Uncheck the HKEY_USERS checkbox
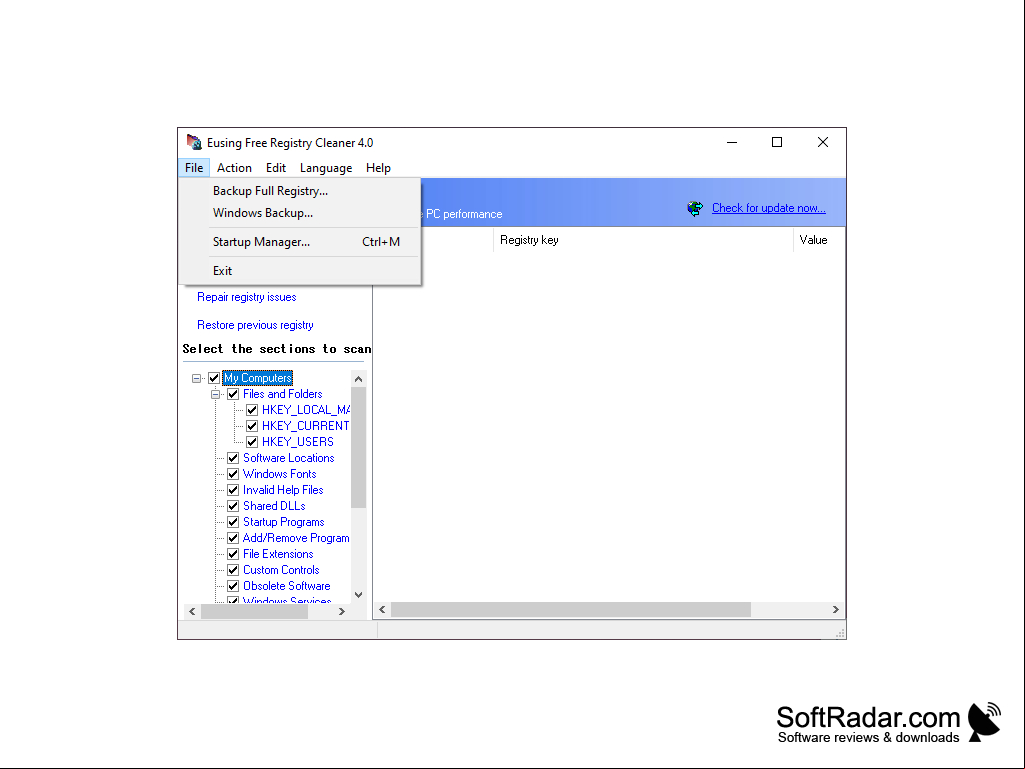 (x=252, y=442)
